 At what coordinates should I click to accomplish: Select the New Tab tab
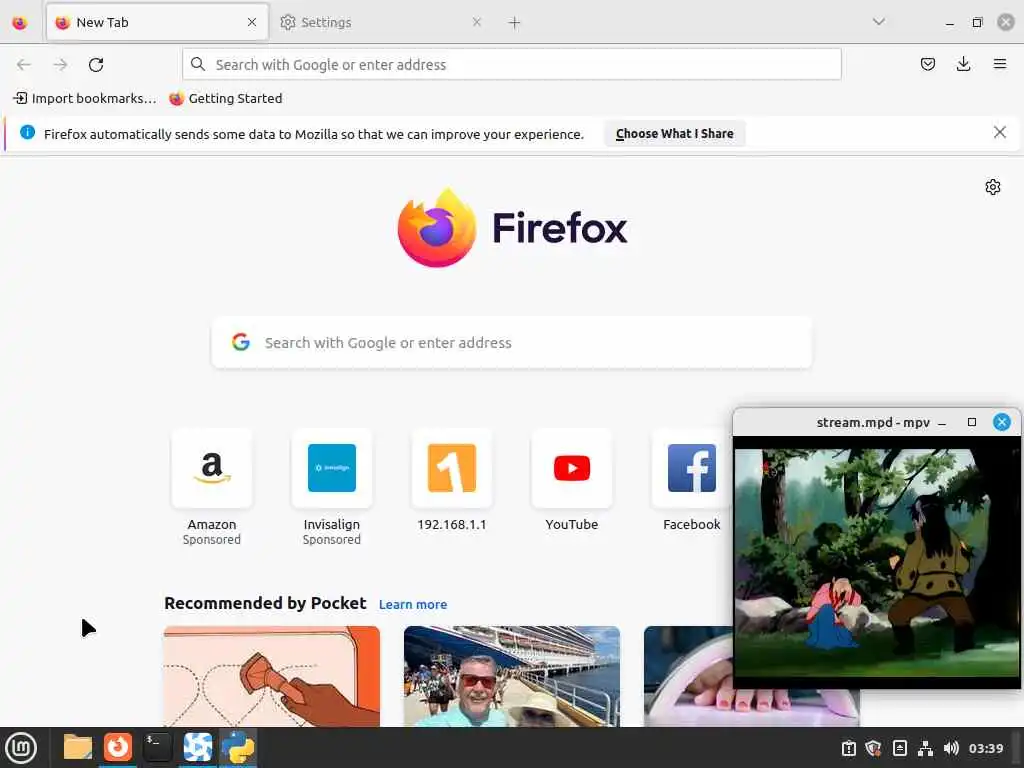point(157,23)
